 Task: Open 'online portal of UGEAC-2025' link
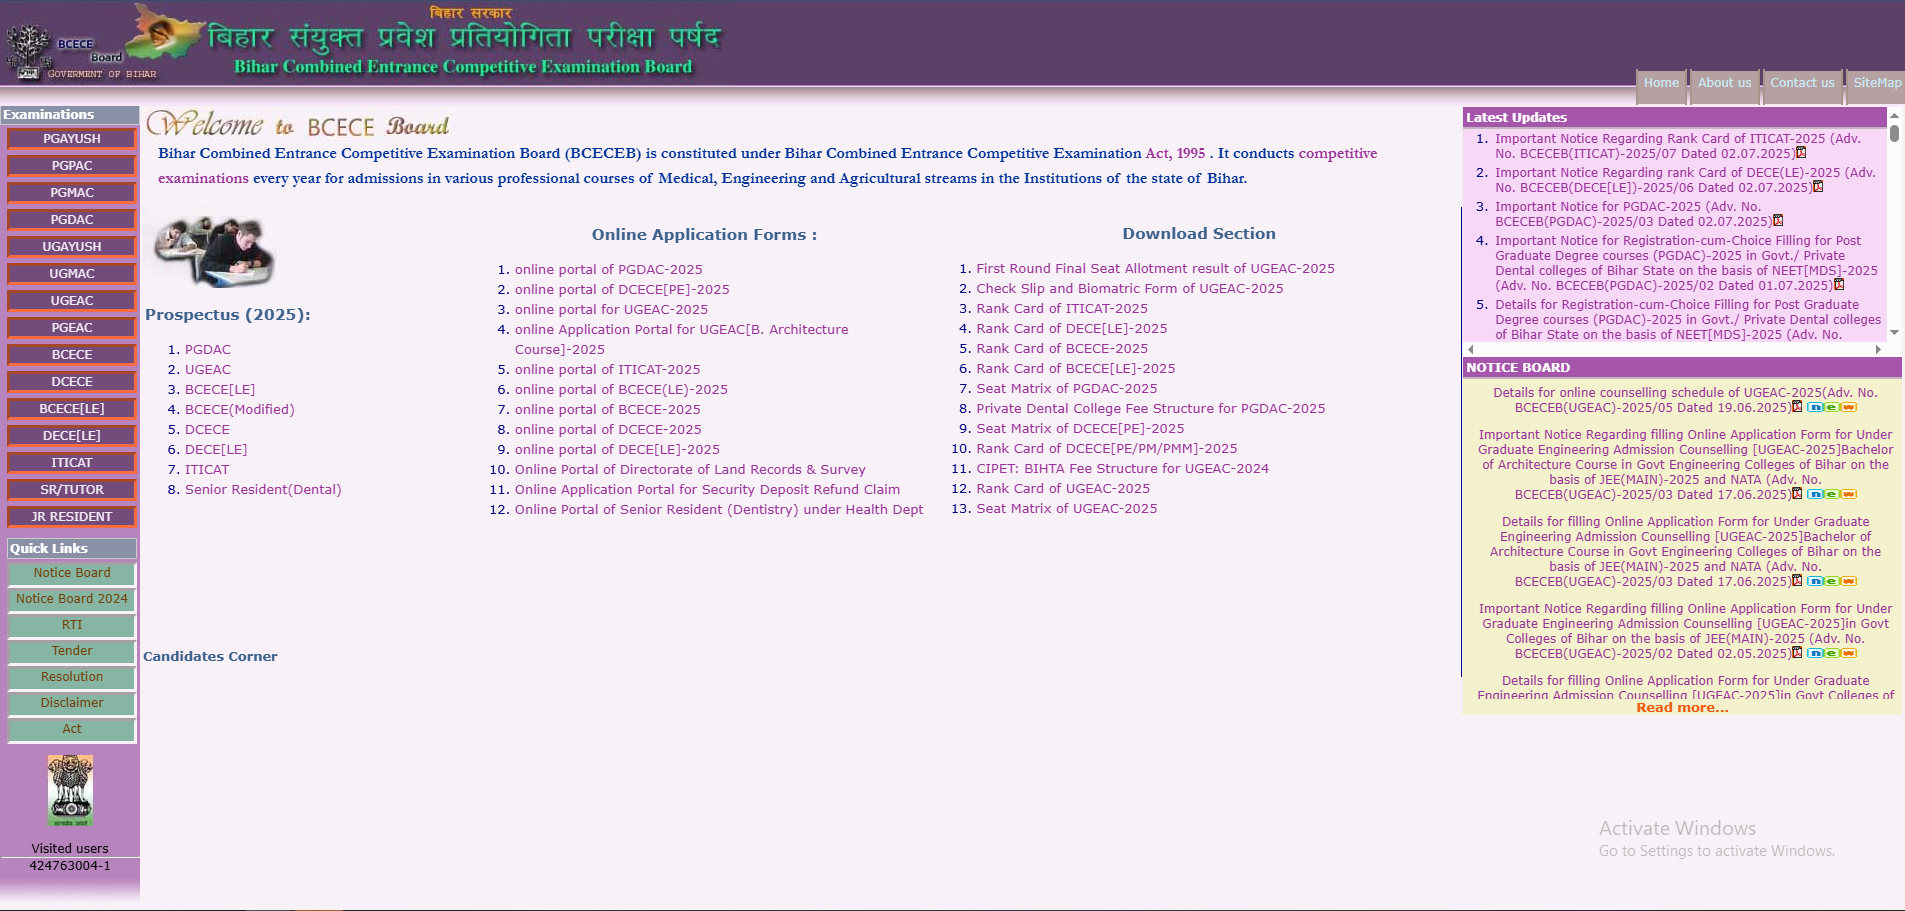pyautogui.click(x=612, y=309)
